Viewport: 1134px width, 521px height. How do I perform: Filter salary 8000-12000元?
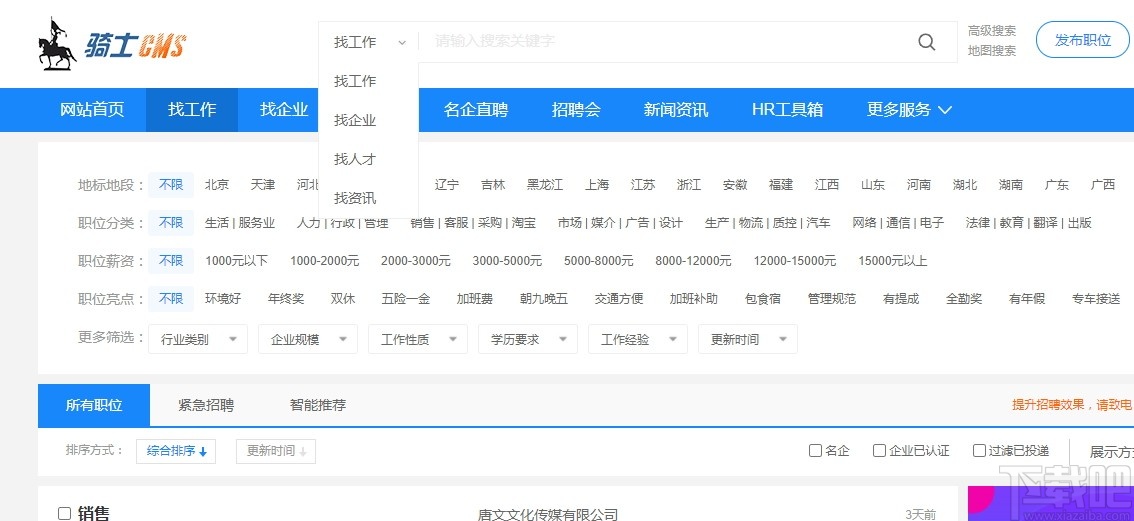pyautogui.click(x=693, y=260)
